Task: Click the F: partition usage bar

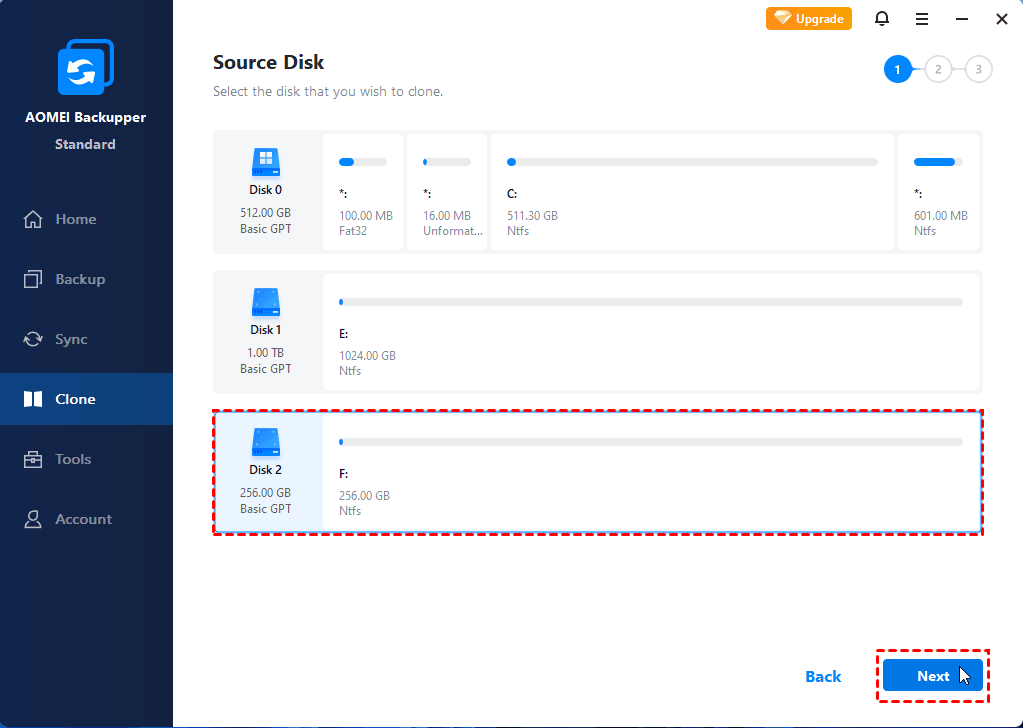Action: tap(650, 441)
